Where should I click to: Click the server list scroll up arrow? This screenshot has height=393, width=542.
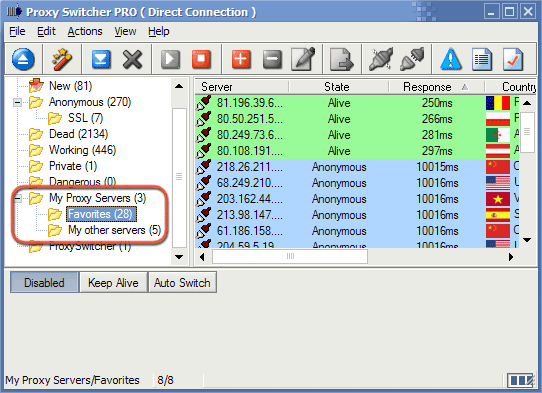[x=527, y=103]
